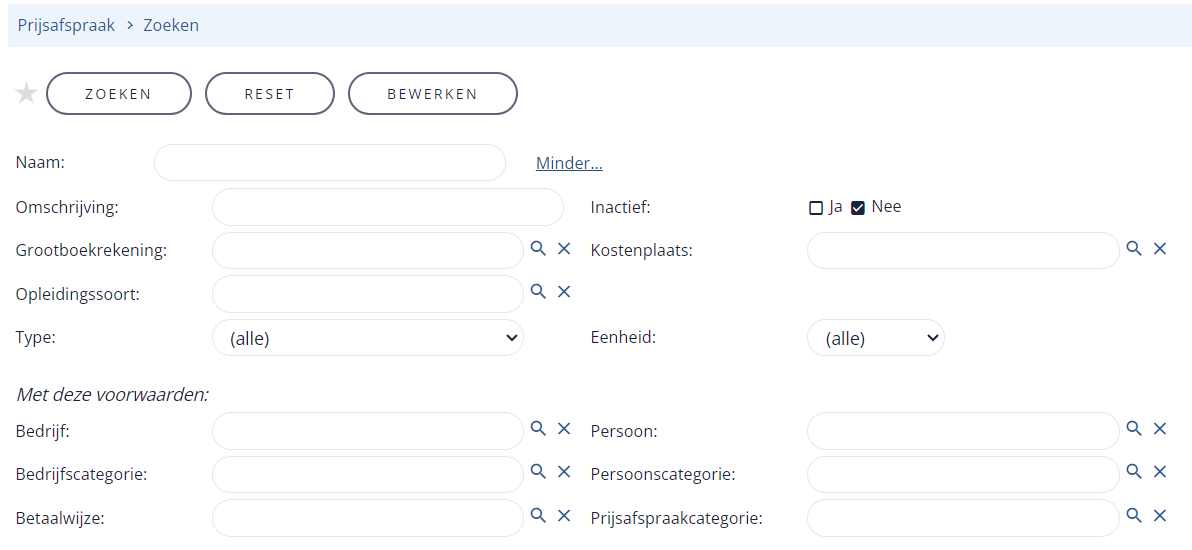
Task: Clear the Grootboekrekening field with X icon
Action: coord(564,249)
